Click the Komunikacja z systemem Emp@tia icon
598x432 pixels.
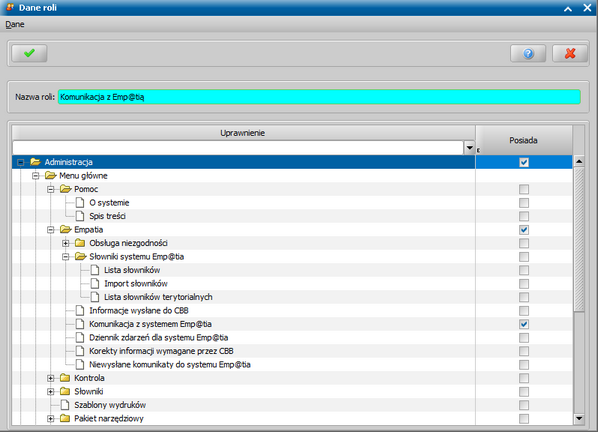[80, 324]
